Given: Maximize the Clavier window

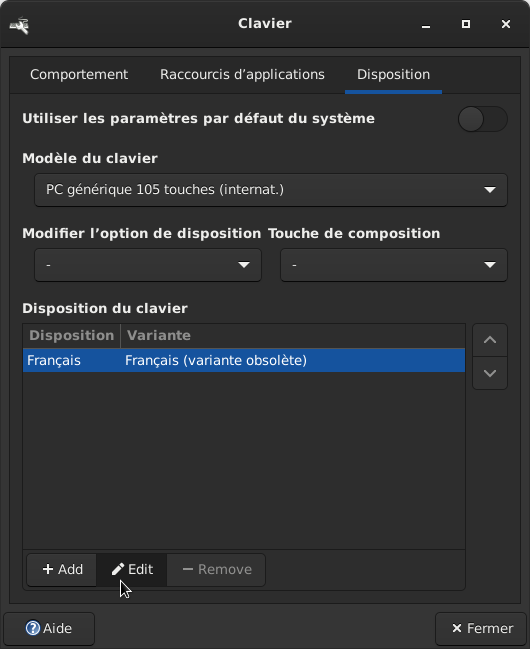Looking at the screenshot, I should (x=466, y=24).
